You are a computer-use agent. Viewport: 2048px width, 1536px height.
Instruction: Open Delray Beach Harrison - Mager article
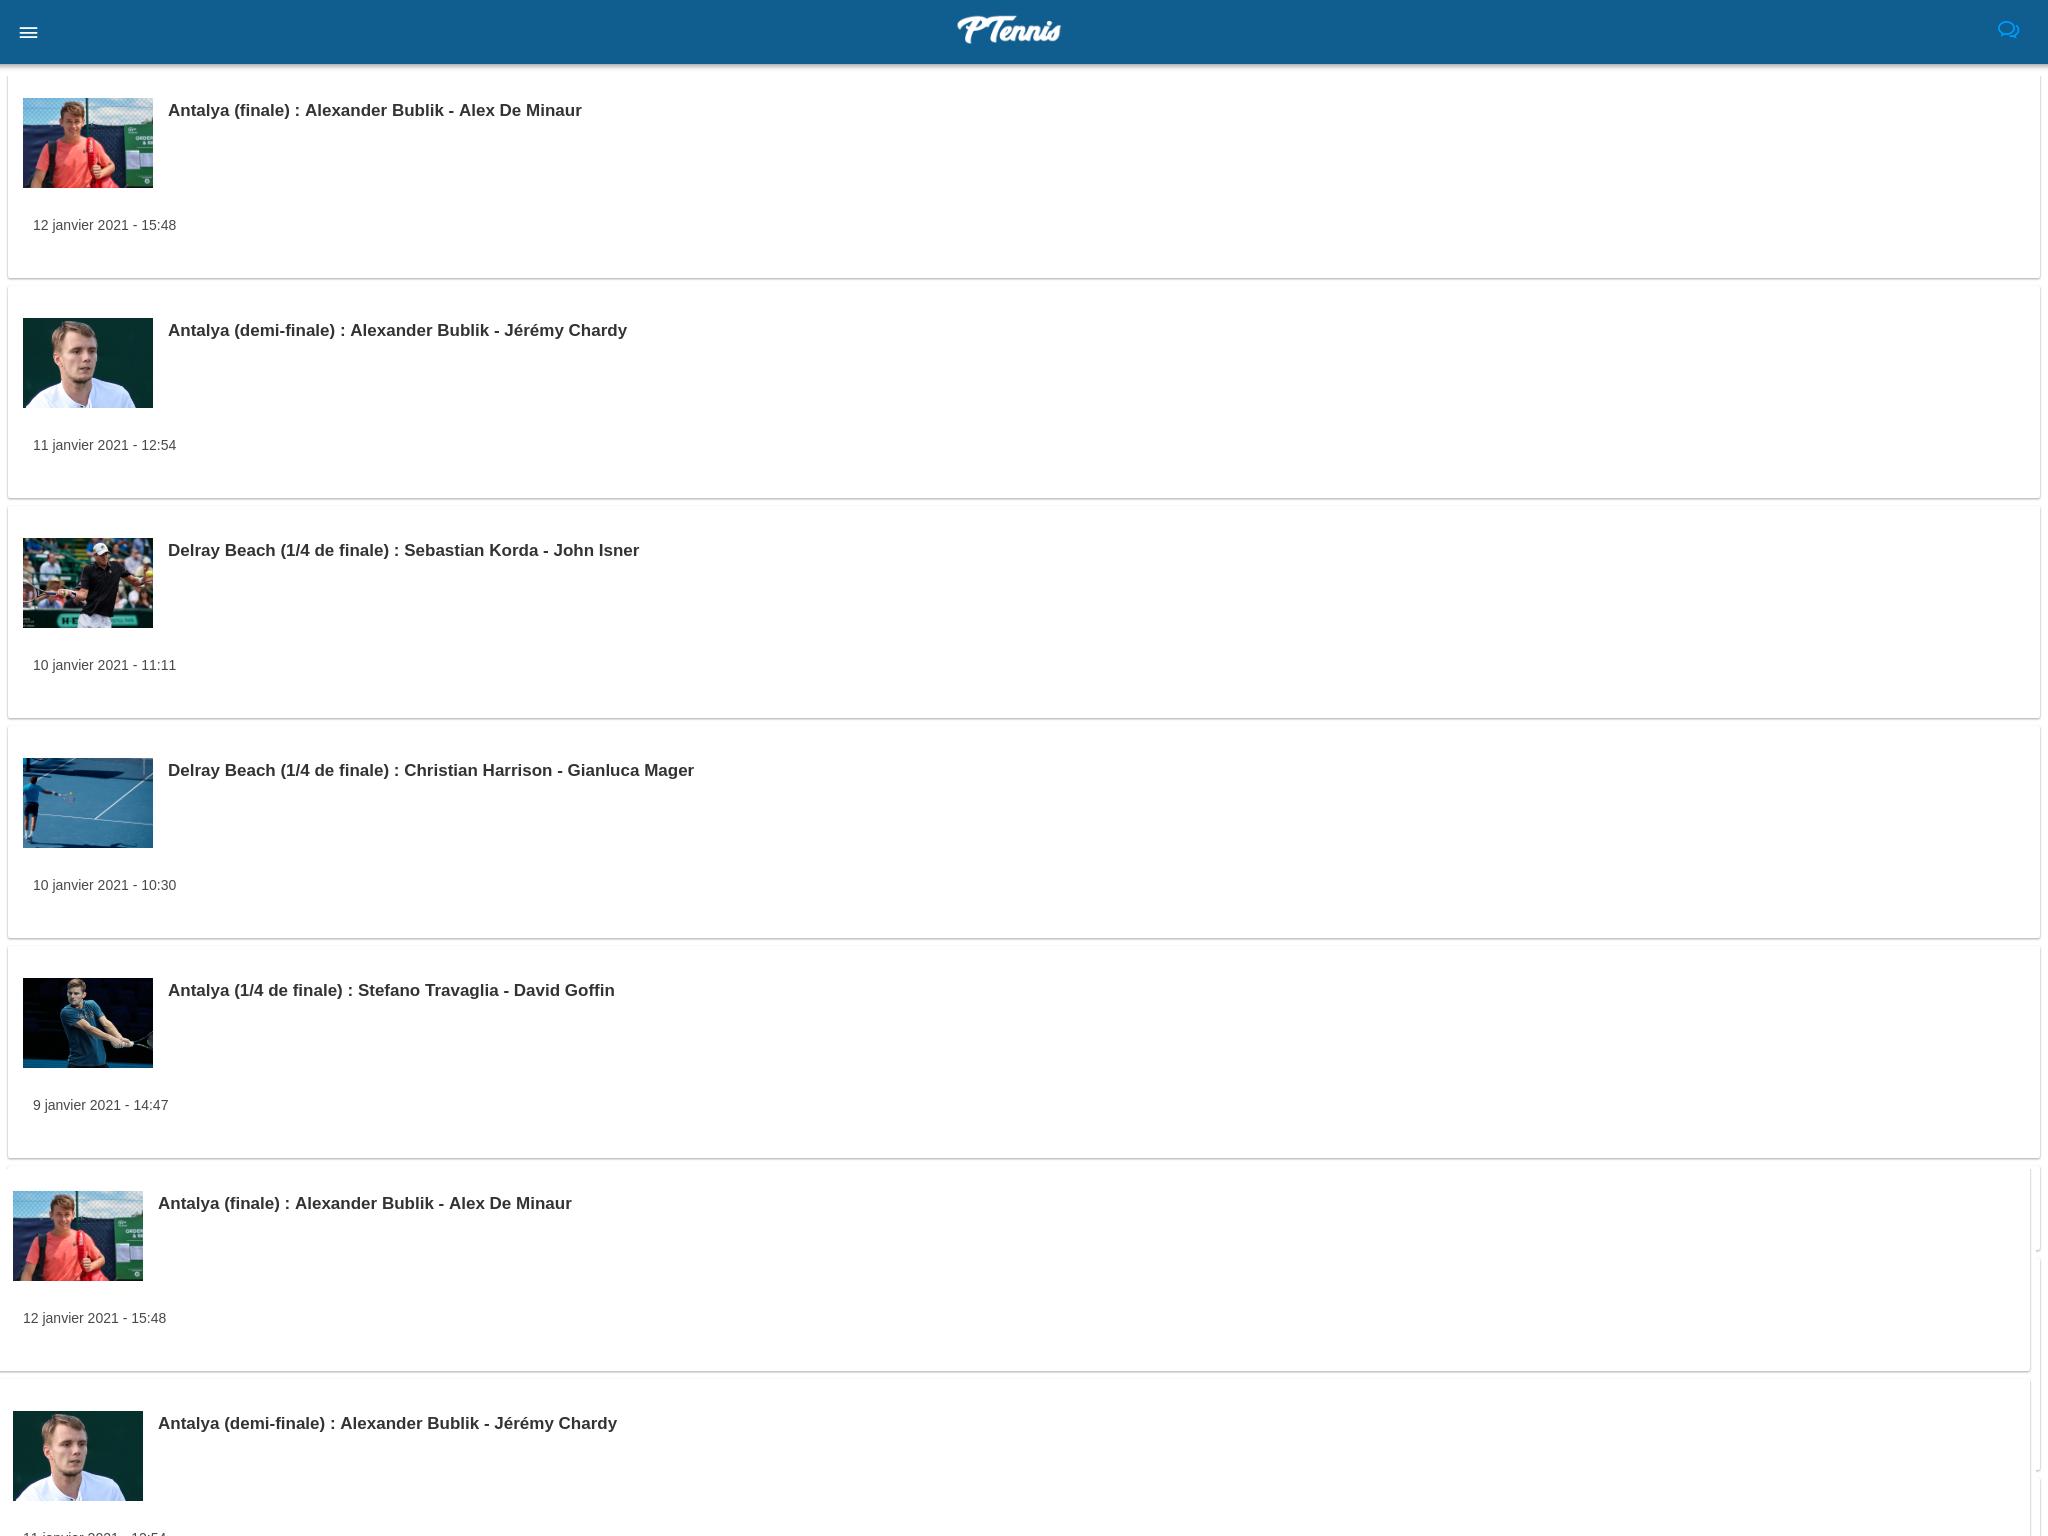point(431,771)
